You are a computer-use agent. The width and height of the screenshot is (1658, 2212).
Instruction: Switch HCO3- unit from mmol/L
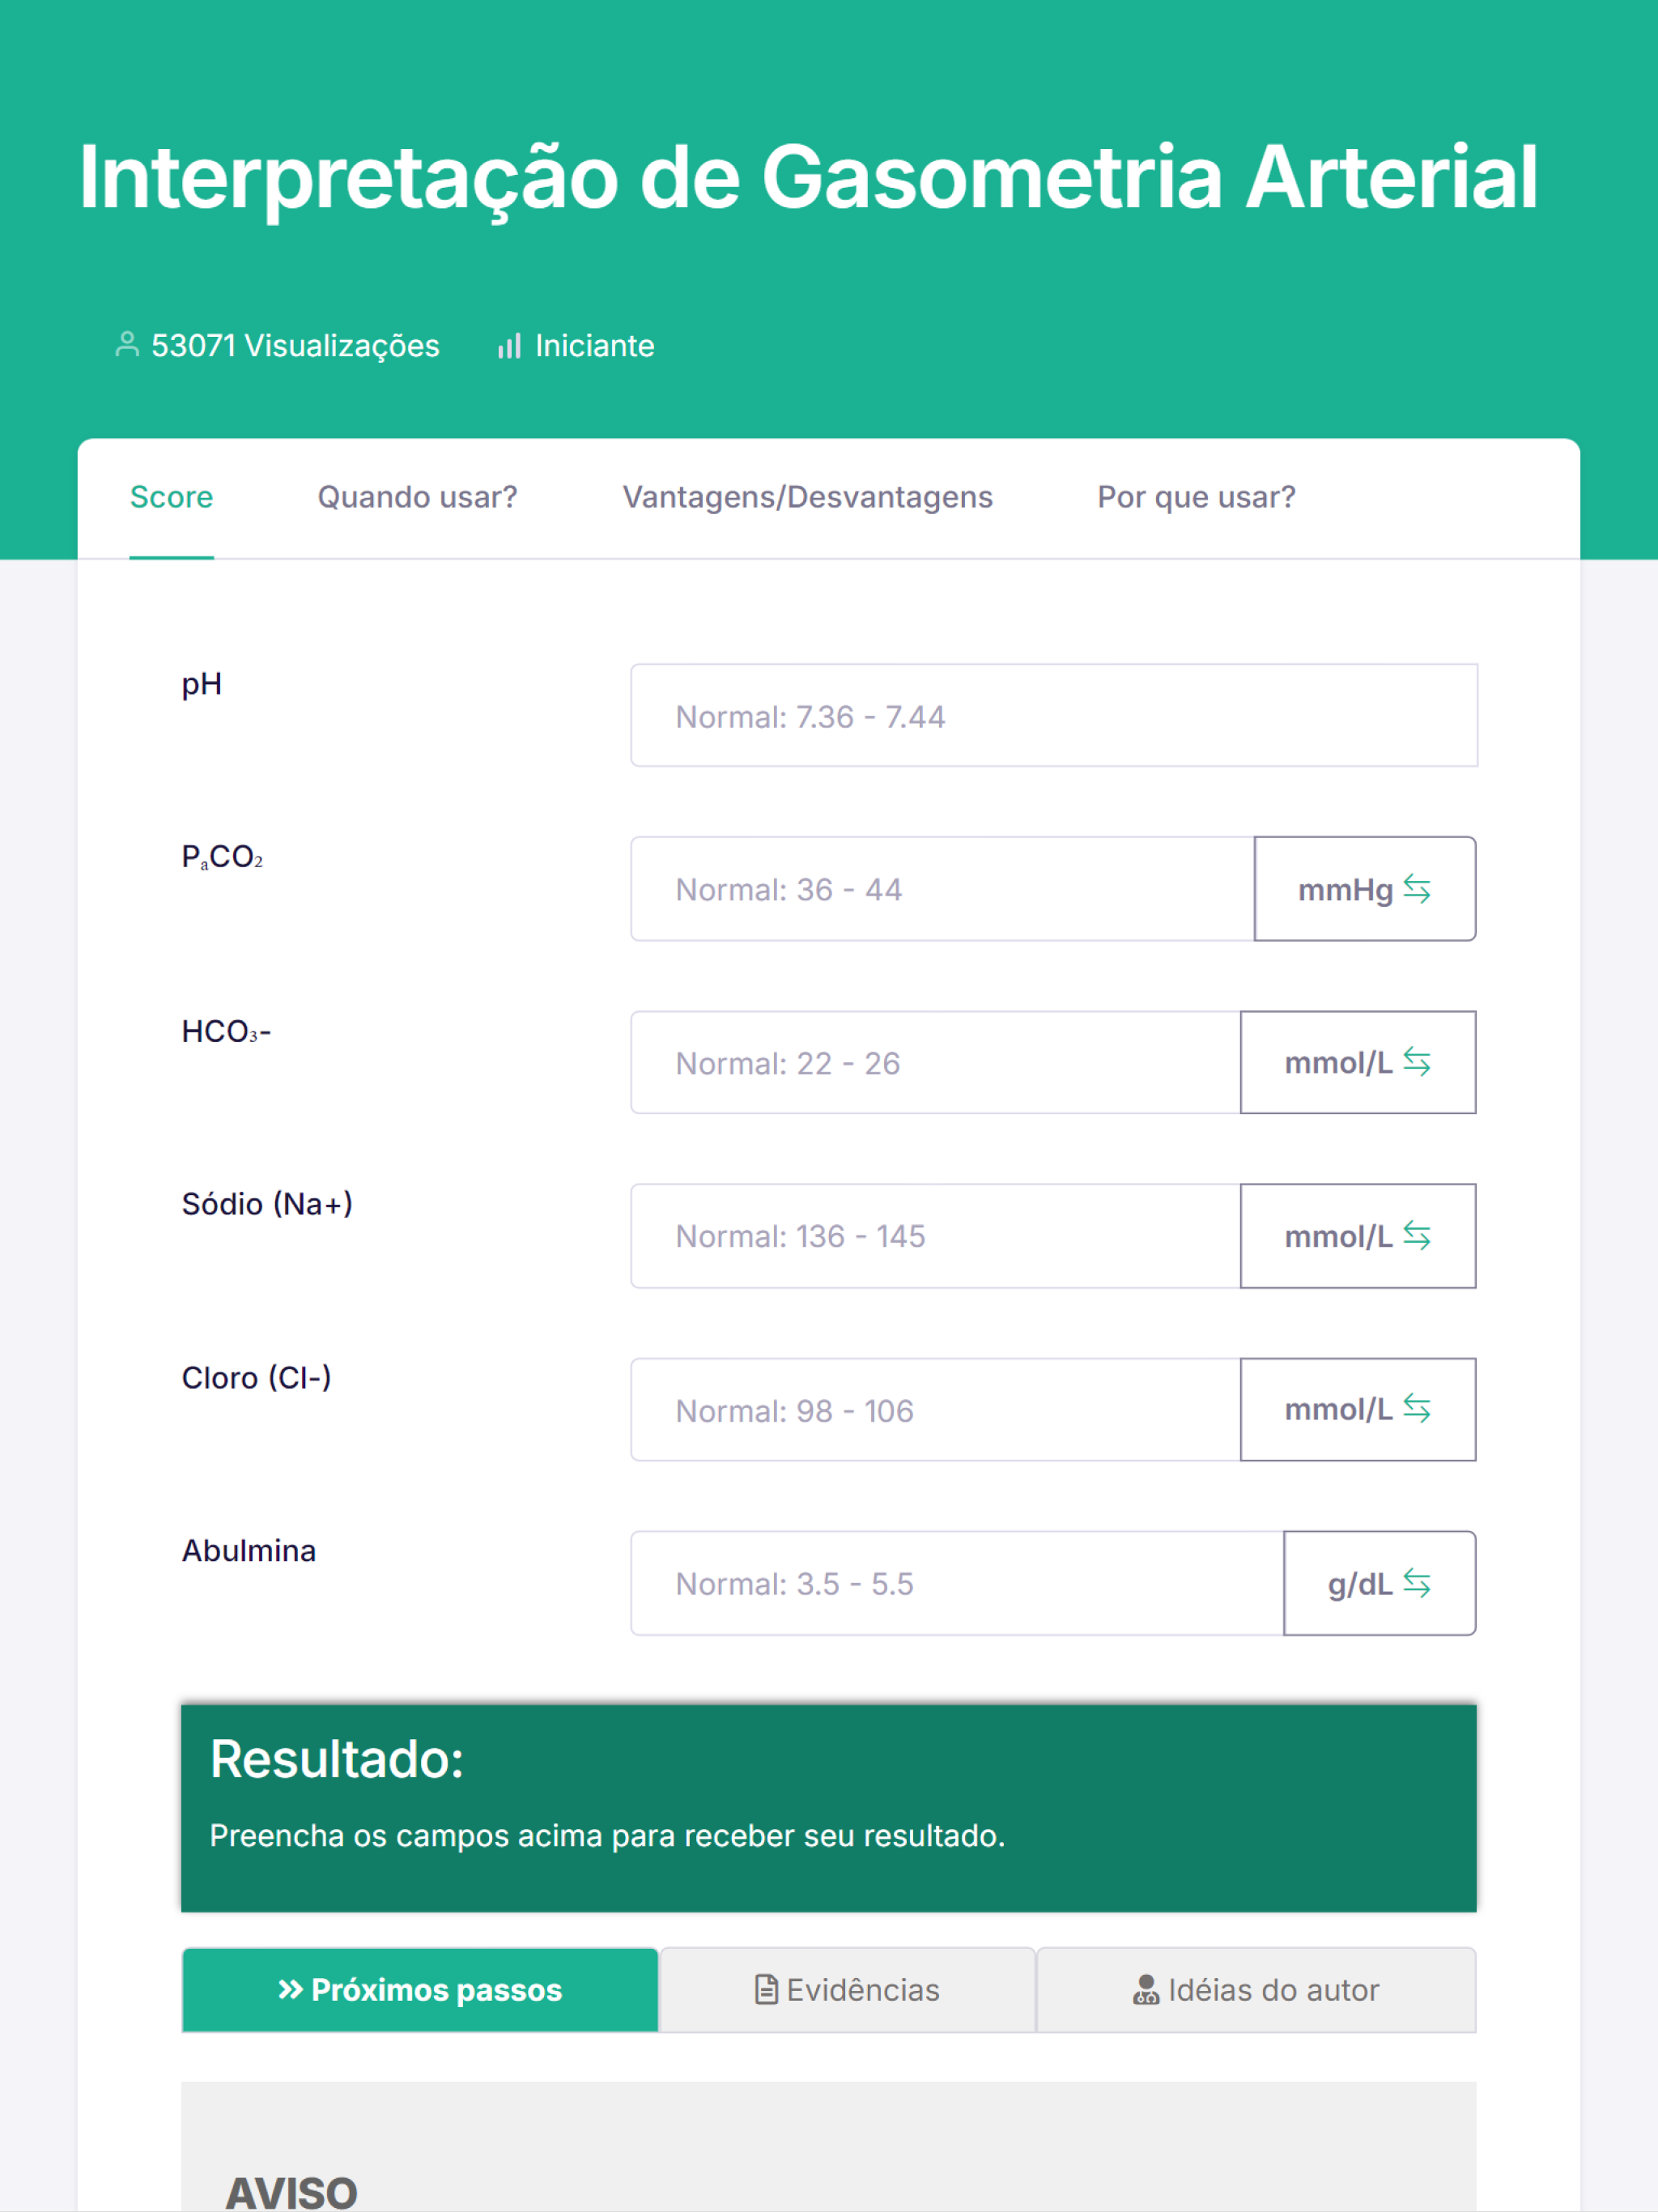pyautogui.click(x=1358, y=1062)
